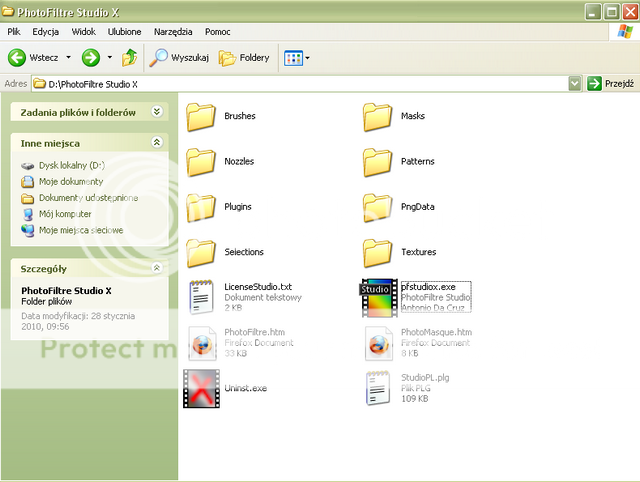Select the PhotoMasque.htm file icon
This screenshot has height=482, width=640.
coord(379,343)
